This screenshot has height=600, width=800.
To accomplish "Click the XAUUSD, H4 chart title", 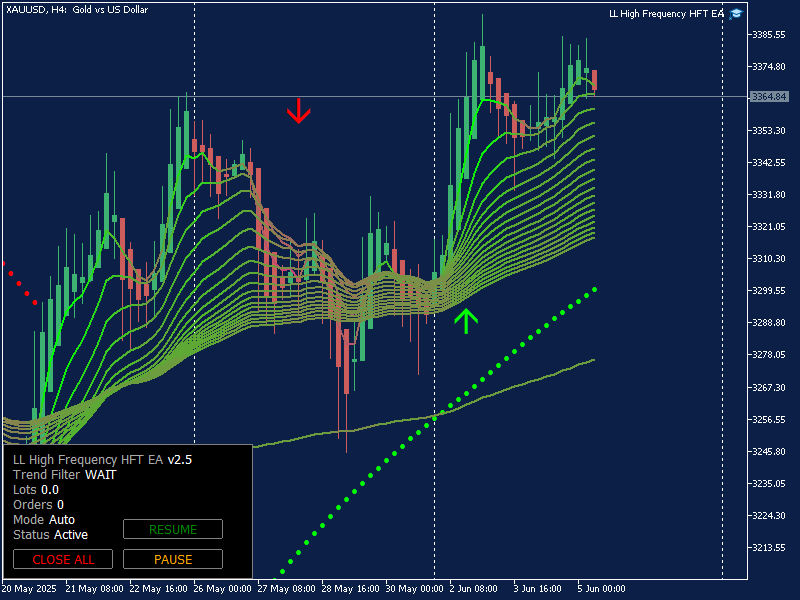I will coord(77,9).
